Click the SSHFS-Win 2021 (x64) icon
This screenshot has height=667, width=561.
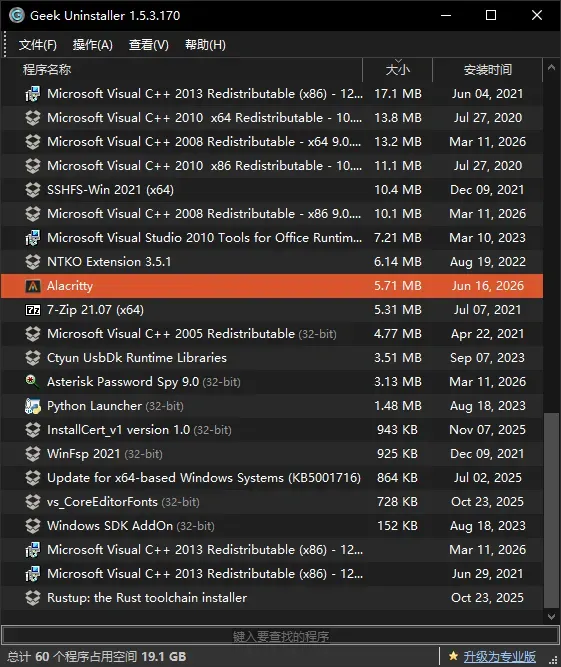[x=33, y=190]
